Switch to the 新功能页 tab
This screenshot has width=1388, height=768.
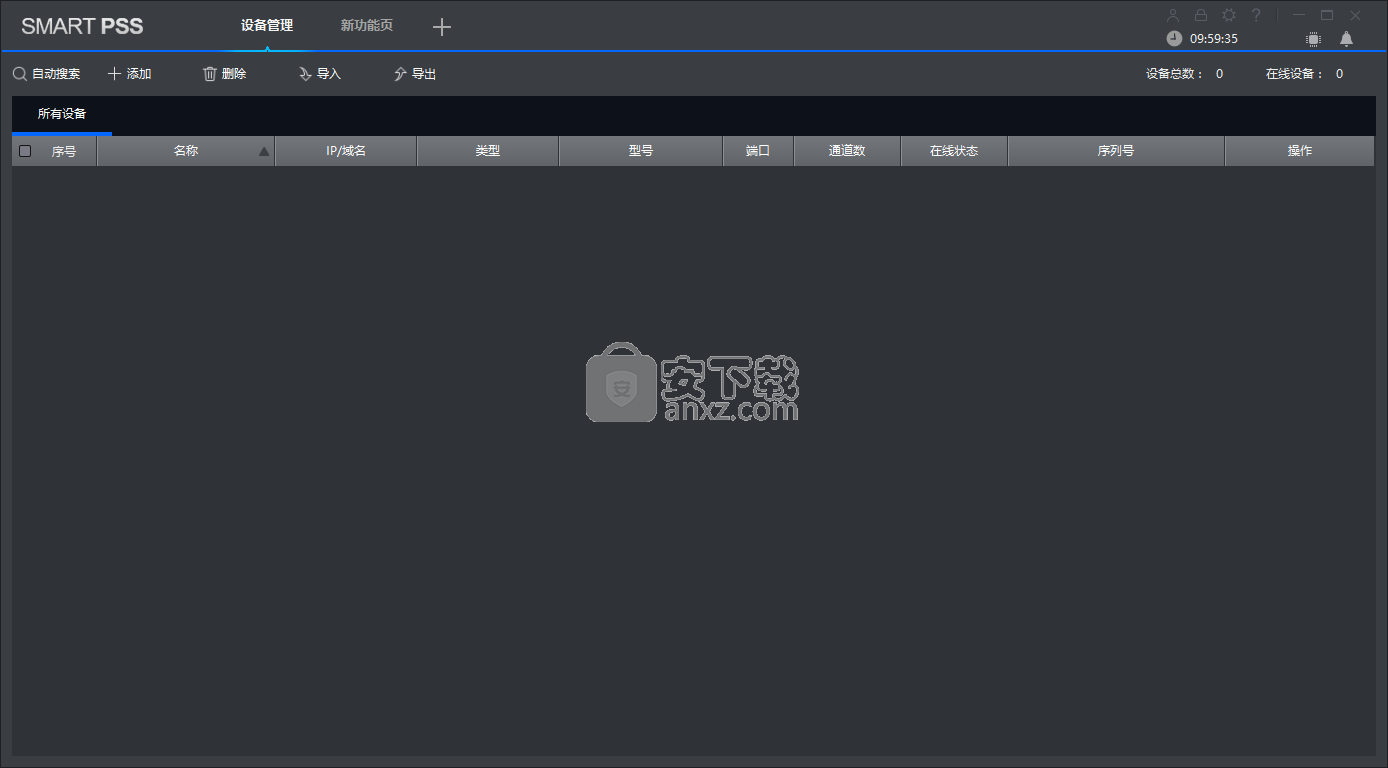pos(367,25)
